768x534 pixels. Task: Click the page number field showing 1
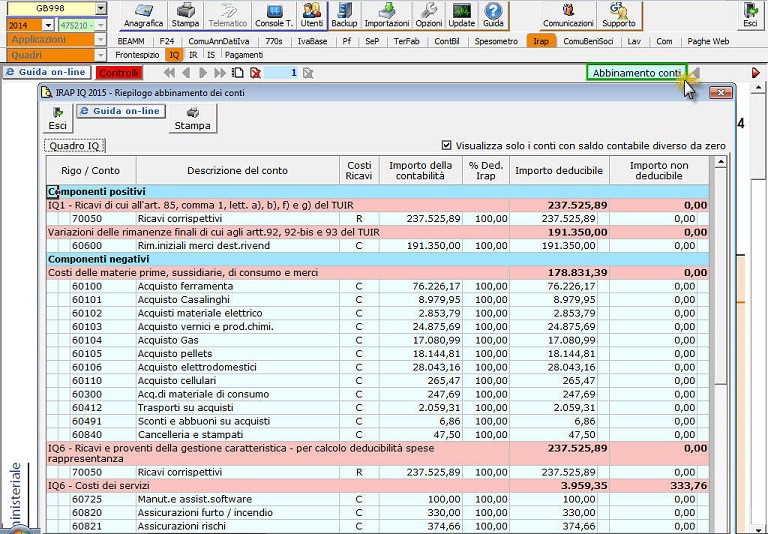tap(281, 73)
